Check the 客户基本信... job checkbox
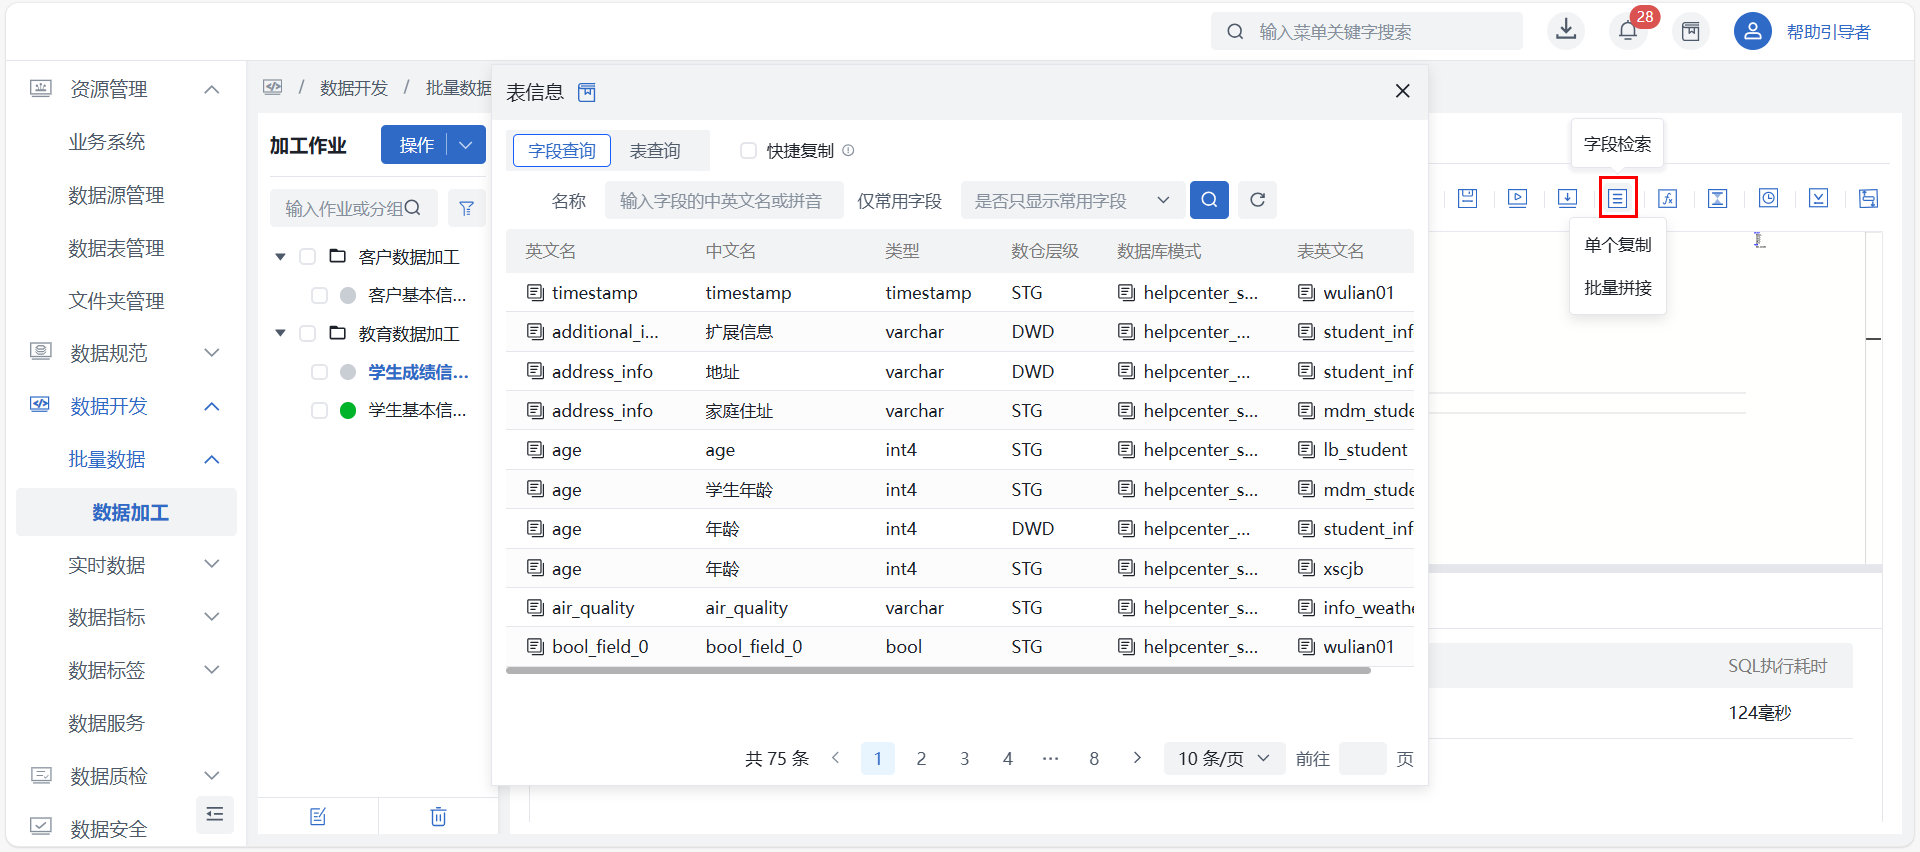The height and width of the screenshot is (852, 1920). (319, 295)
